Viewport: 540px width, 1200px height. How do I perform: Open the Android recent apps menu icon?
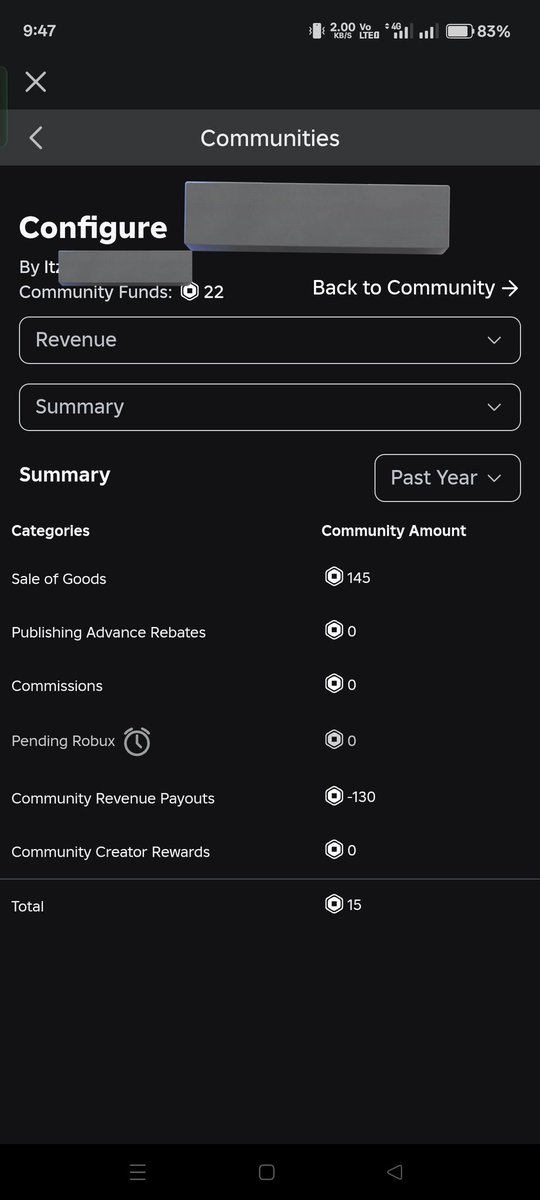tap(139, 1171)
